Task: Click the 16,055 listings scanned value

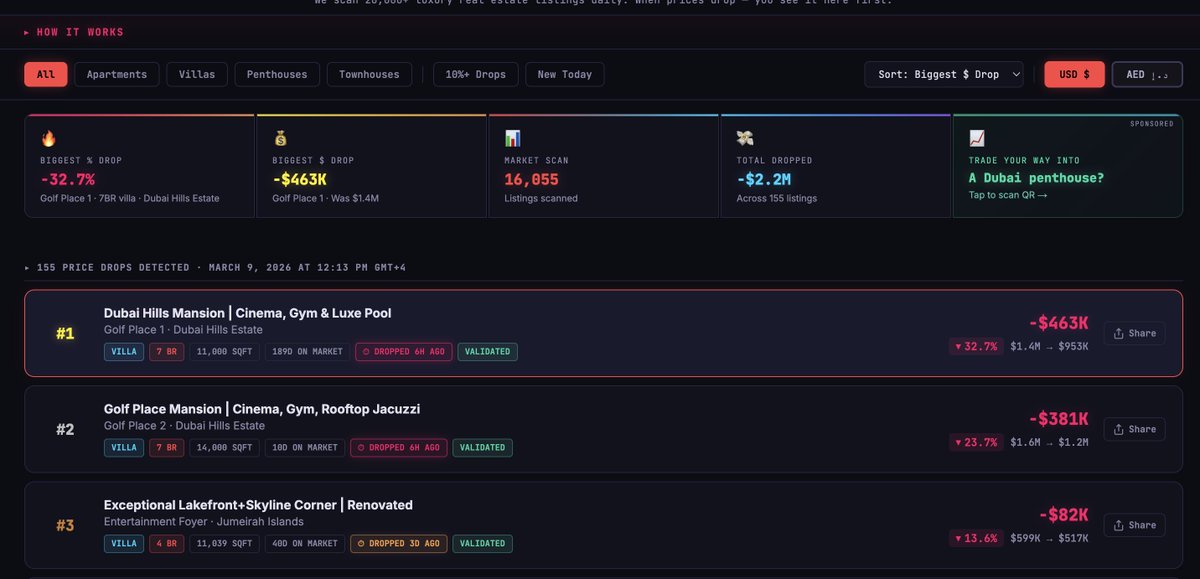Action: click(x=531, y=179)
